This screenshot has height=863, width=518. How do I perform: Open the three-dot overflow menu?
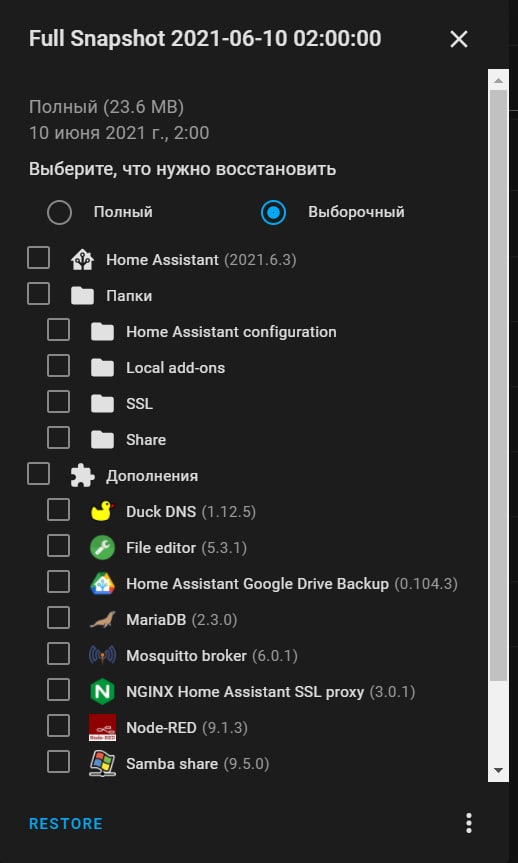(x=468, y=823)
